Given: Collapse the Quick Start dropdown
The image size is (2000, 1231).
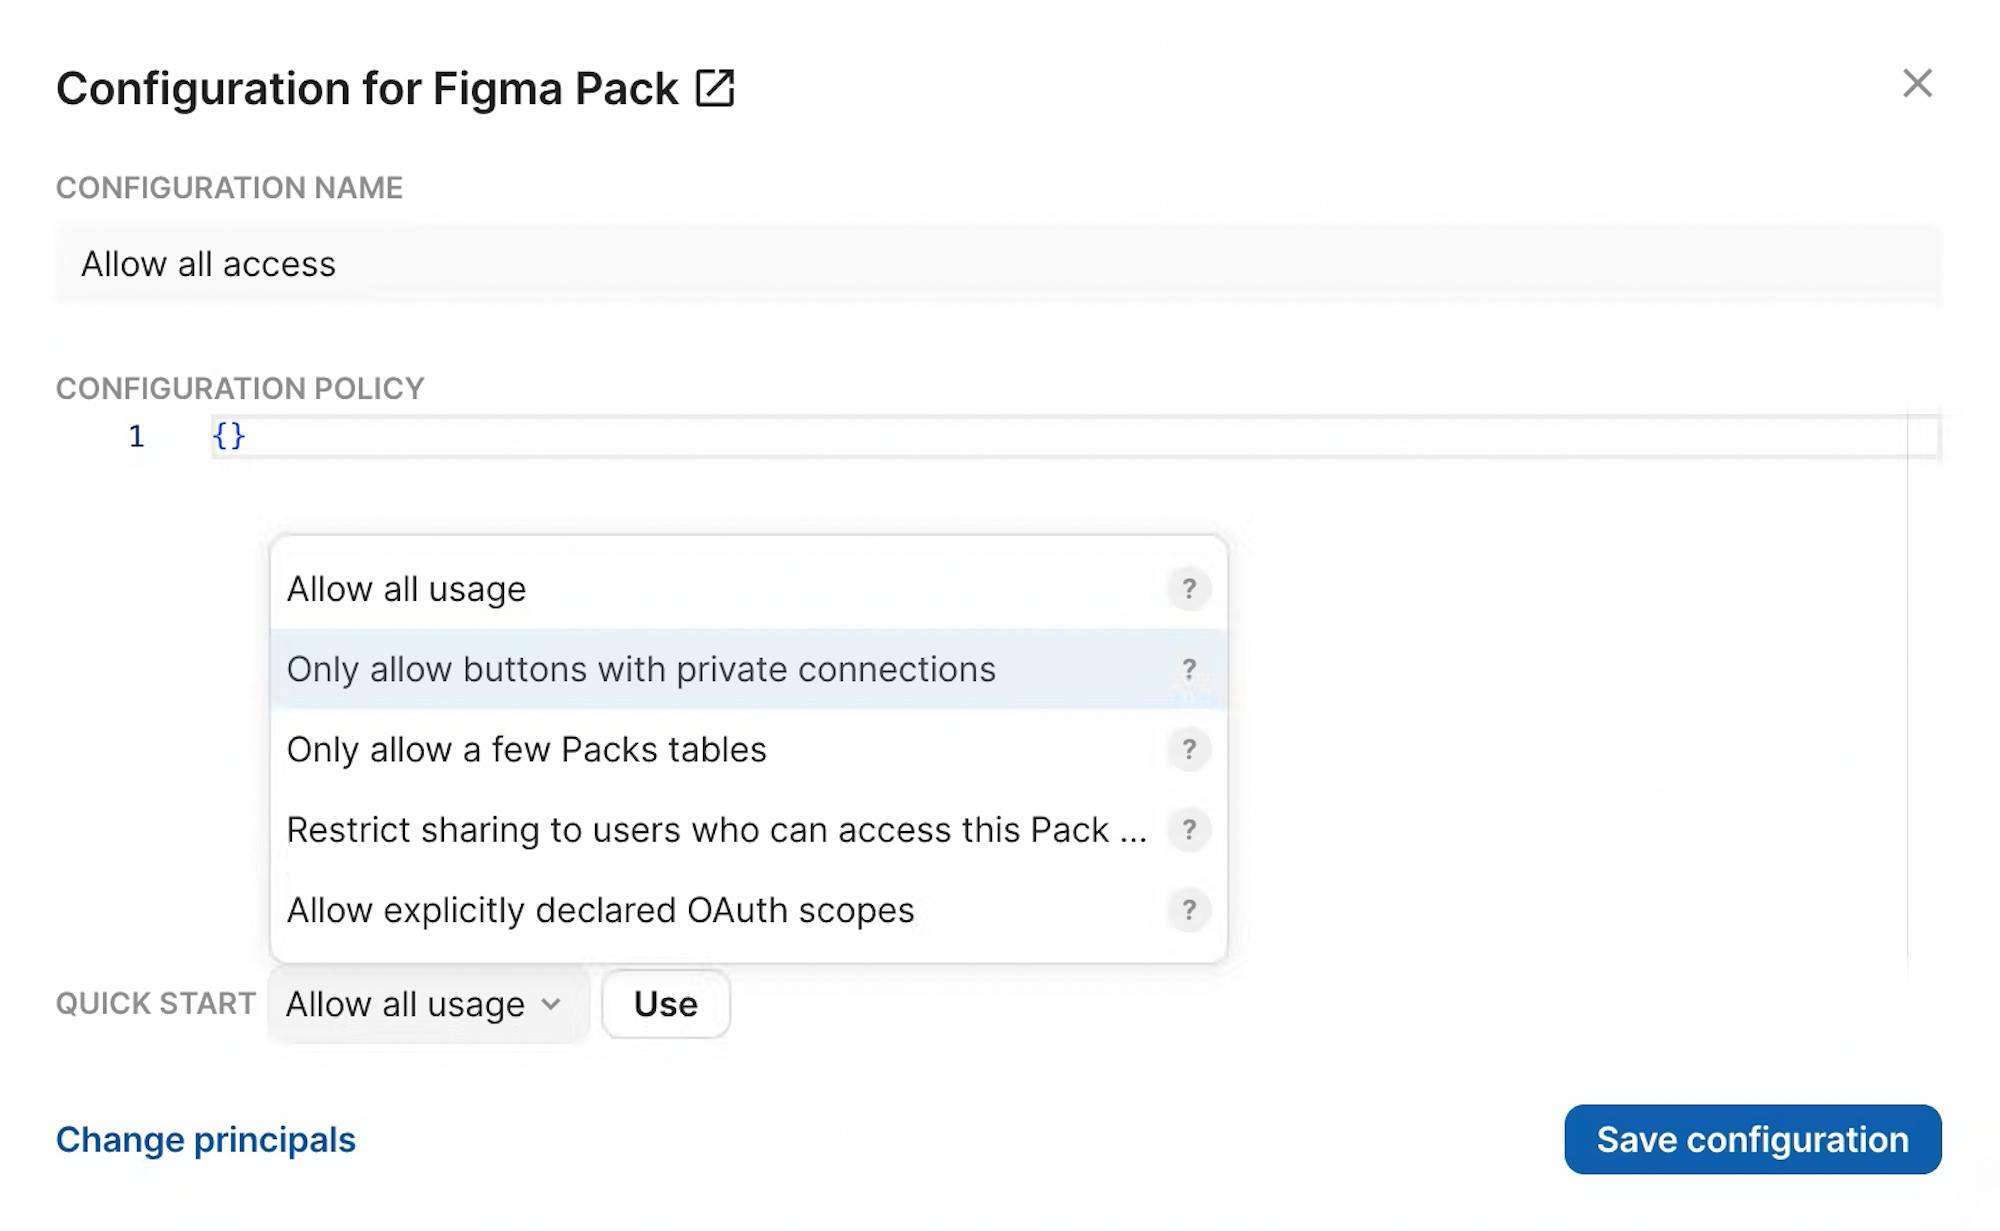Looking at the screenshot, I should (428, 1004).
